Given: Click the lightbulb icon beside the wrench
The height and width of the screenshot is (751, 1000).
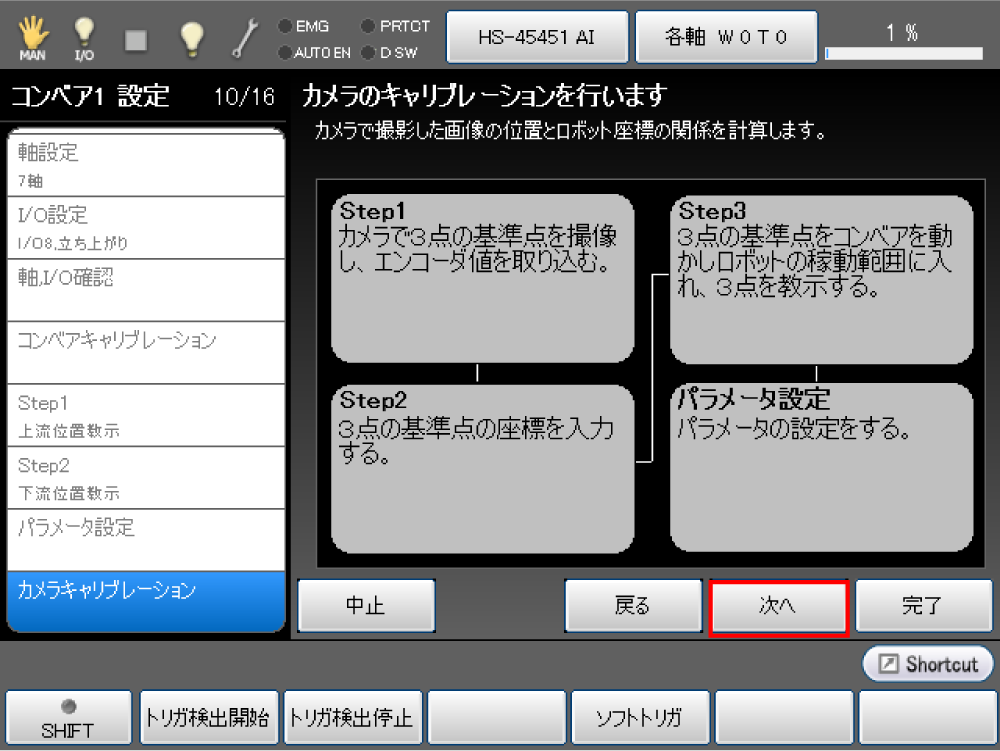Looking at the screenshot, I should click(191, 38).
